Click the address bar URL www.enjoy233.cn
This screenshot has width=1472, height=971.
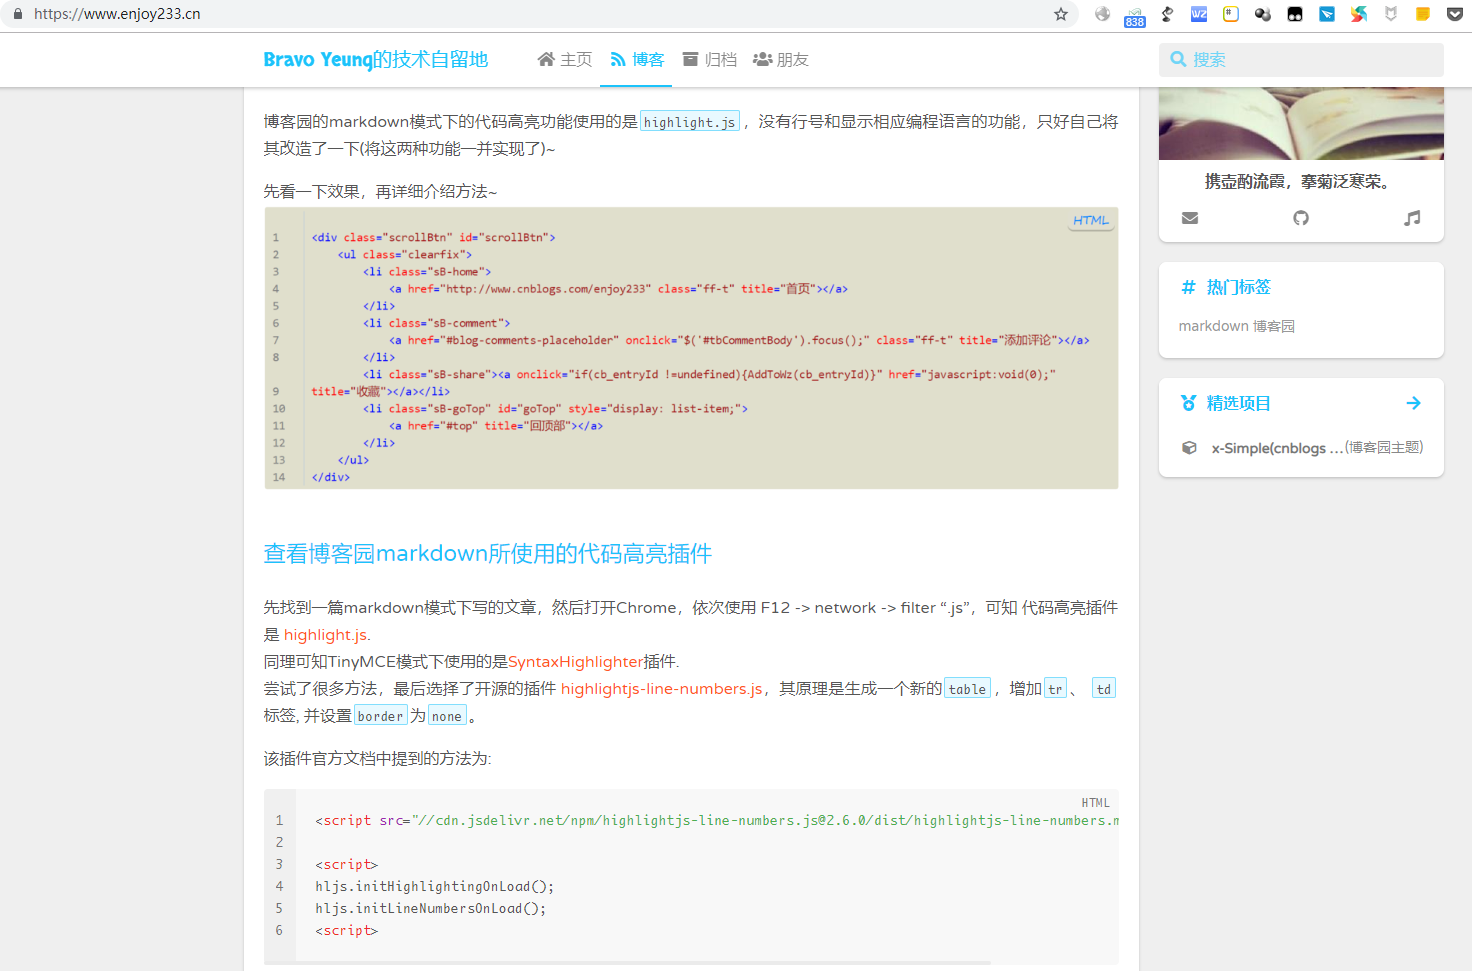click(x=117, y=14)
